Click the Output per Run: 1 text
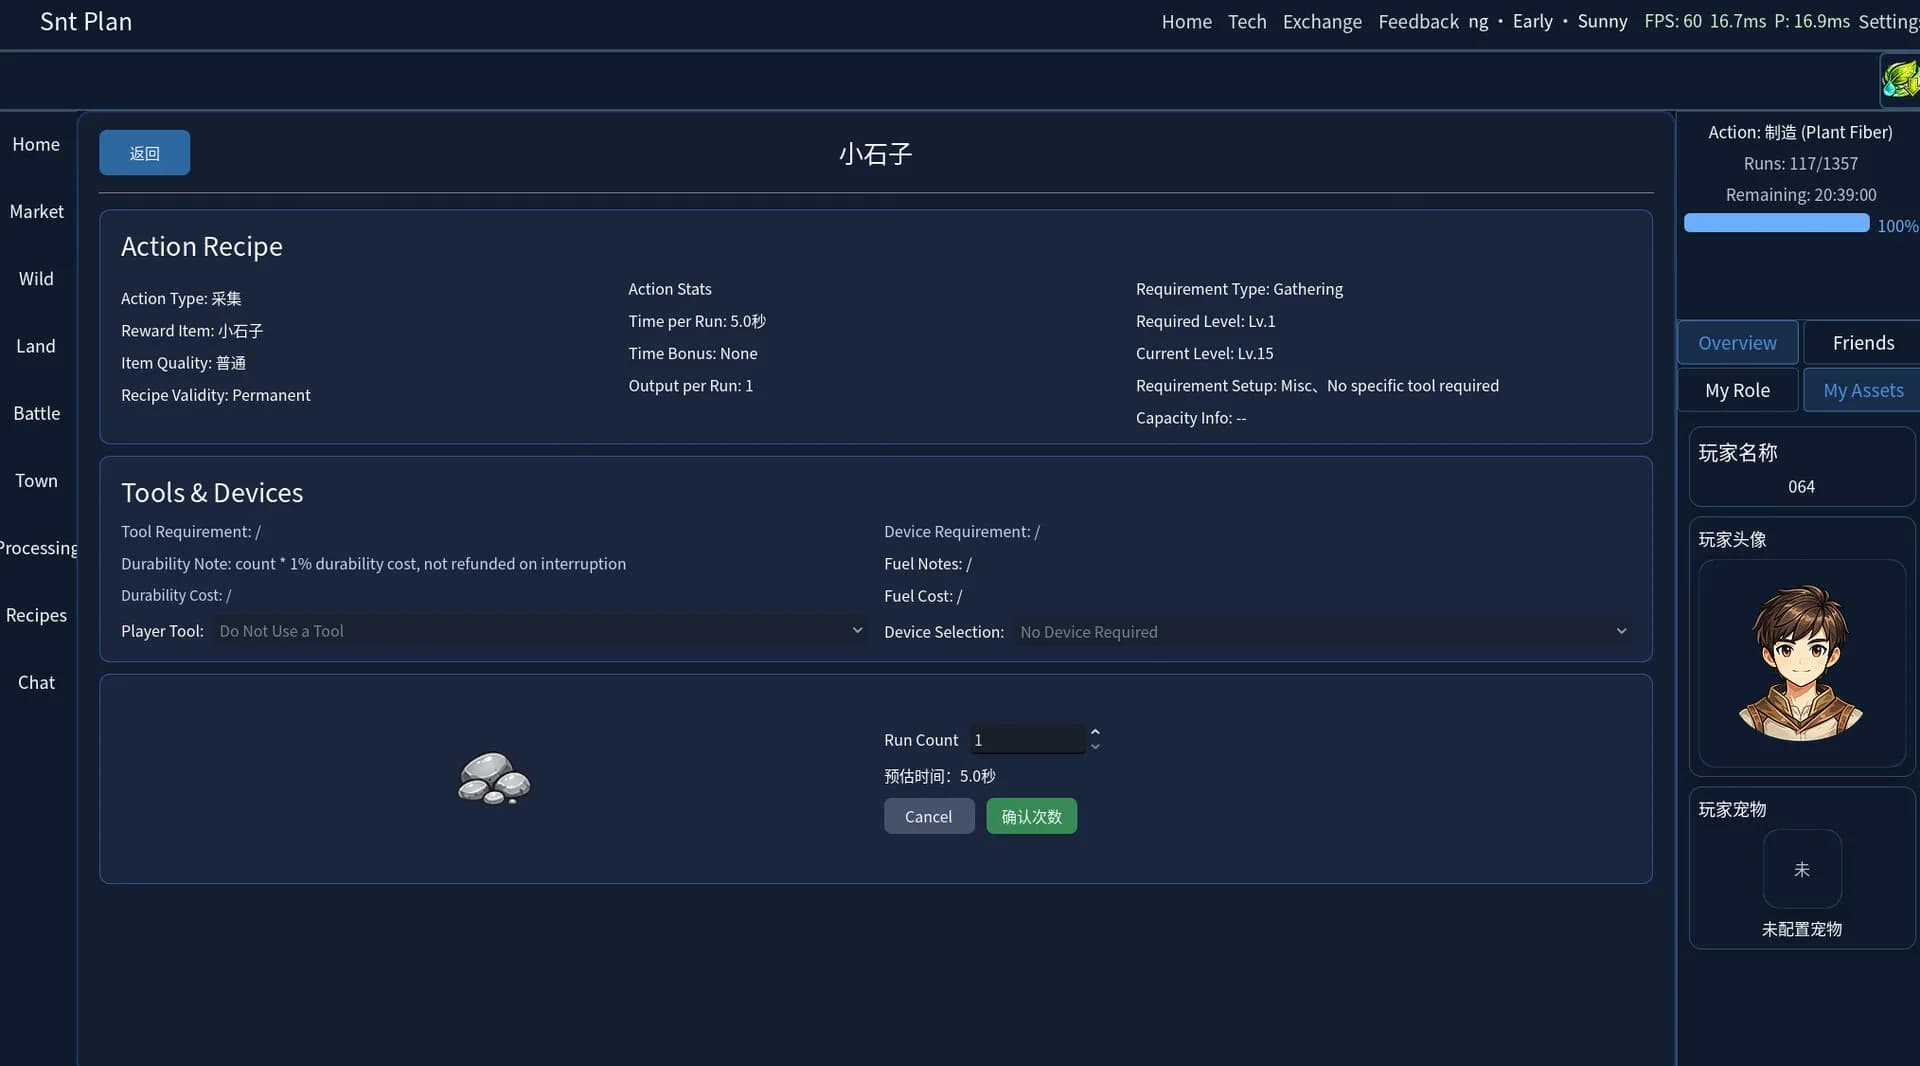 [x=690, y=385]
